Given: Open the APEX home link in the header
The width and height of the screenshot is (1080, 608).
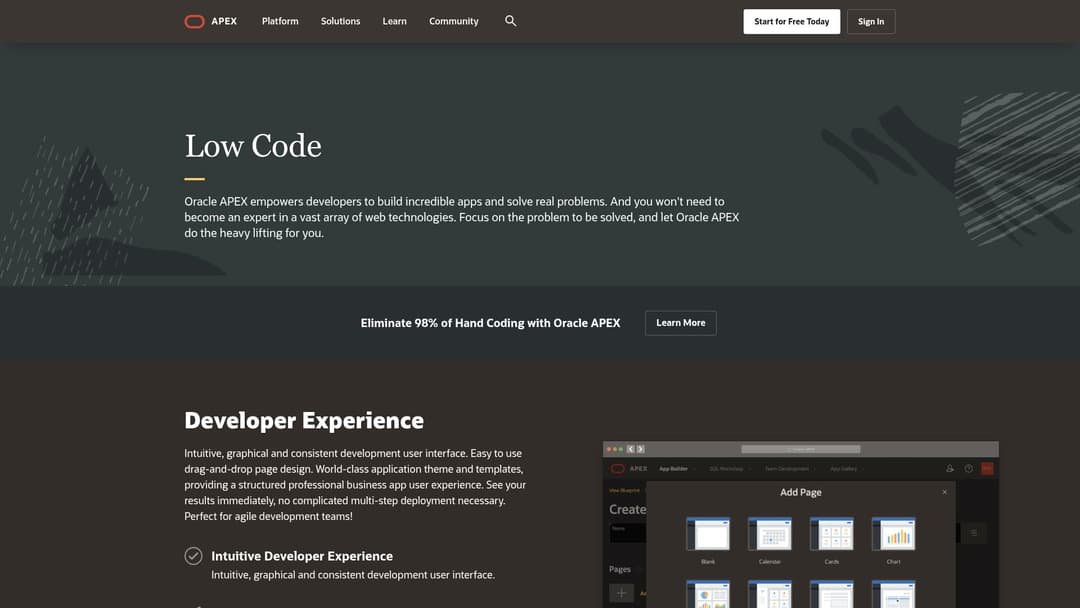Looking at the screenshot, I should tap(224, 21).
